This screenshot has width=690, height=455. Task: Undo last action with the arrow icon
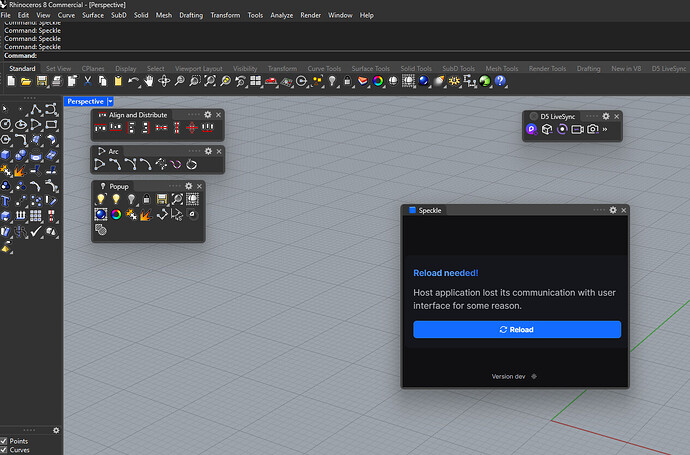pyautogui.click(x=133, y=81)
